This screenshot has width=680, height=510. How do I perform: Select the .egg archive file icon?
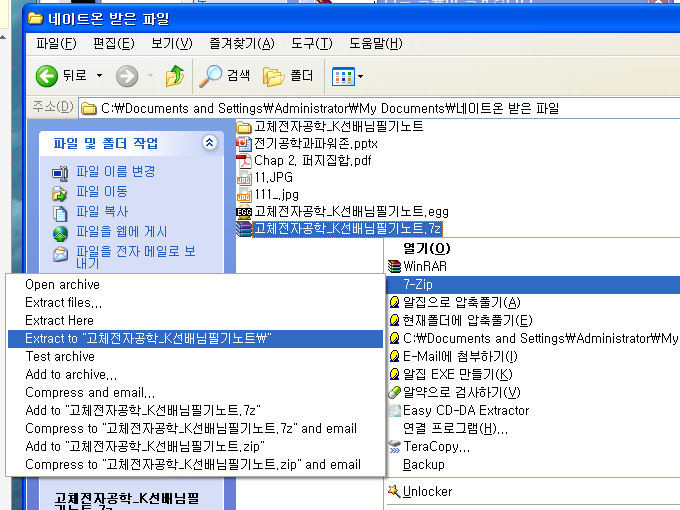click(244, 212)
